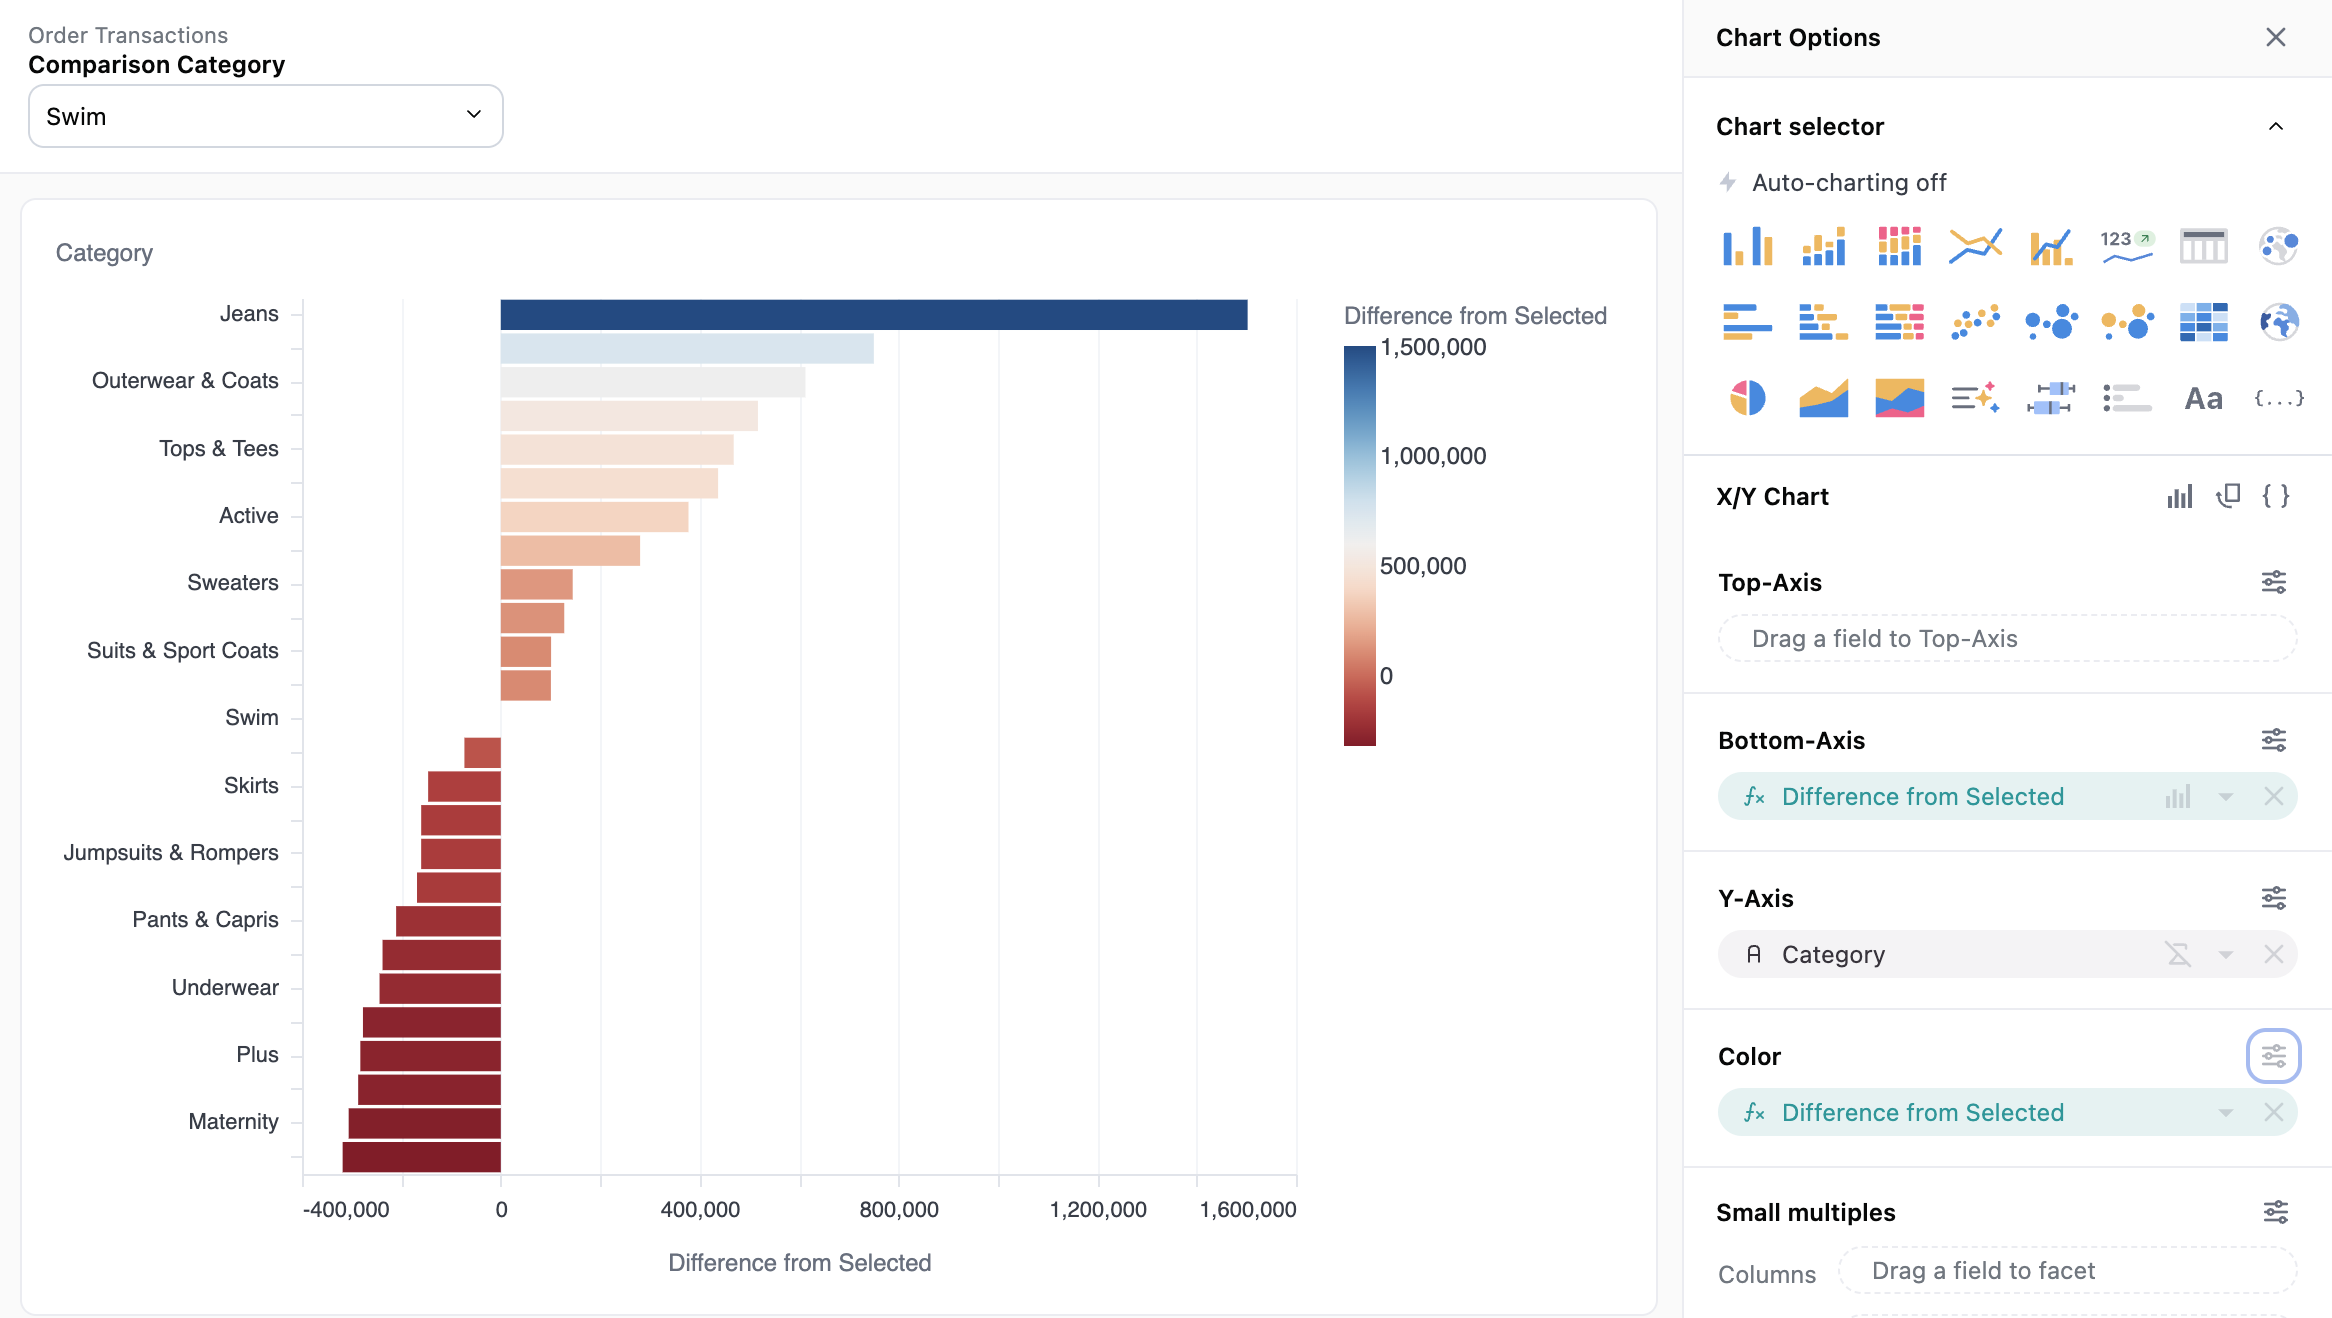The width and height of the screenshot is (2332, 1318).
Task: Close the Chart Options panel
Action: (x=2275, y=37)
